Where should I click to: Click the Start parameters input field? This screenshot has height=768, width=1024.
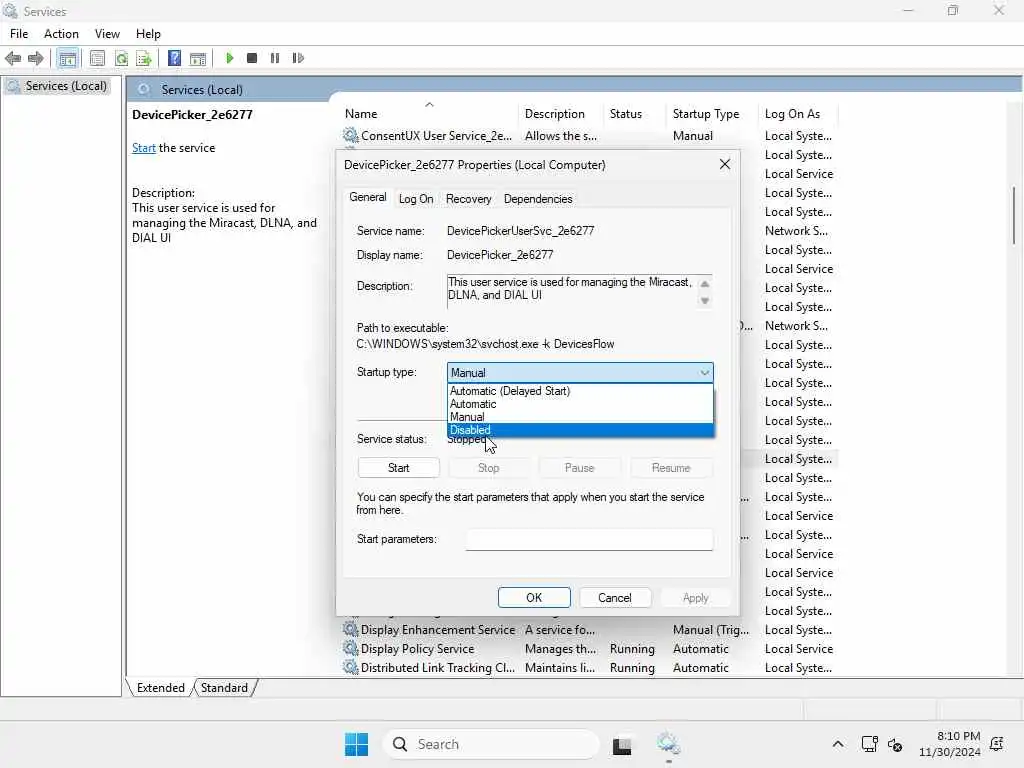589,539
